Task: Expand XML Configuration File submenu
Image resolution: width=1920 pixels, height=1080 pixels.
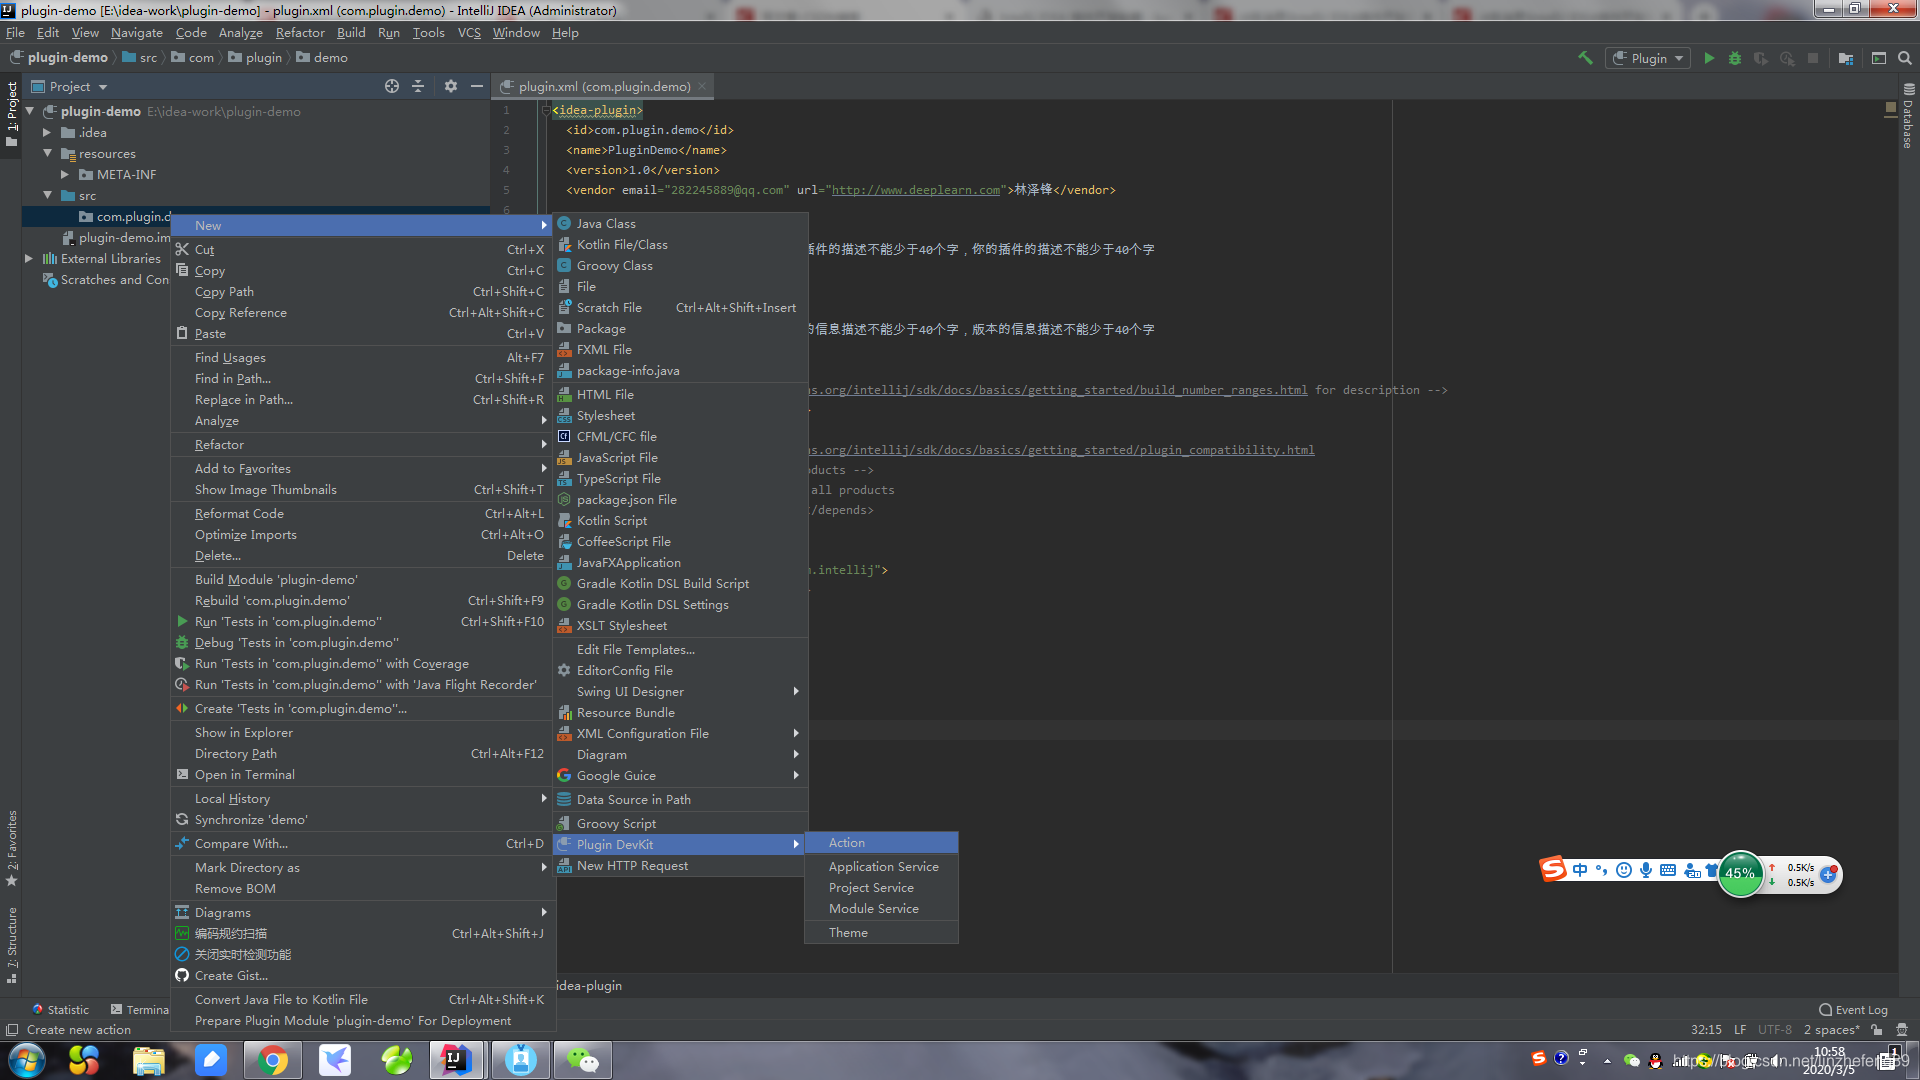Action: coord(681,733)
